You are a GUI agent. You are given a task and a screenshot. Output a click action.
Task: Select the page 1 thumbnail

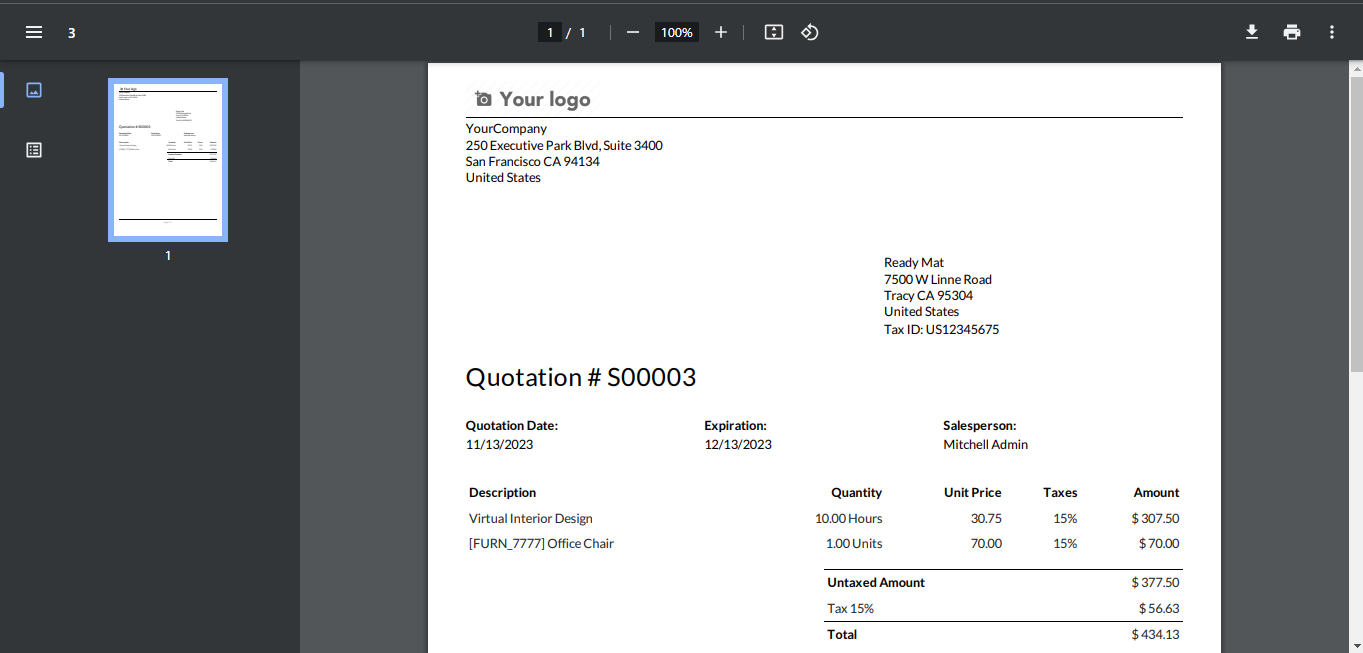168,160
